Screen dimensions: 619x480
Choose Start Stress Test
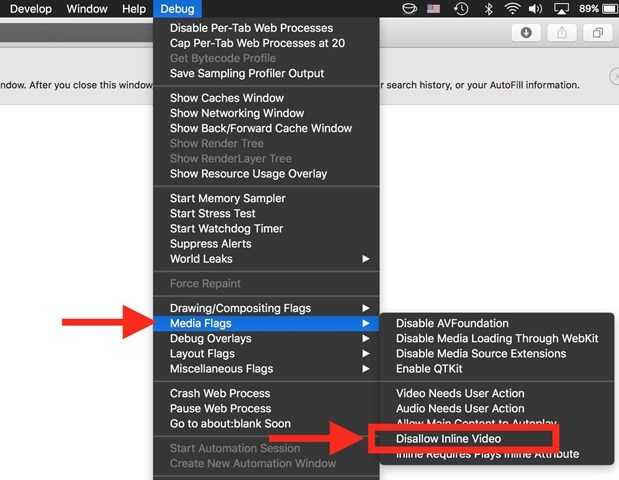pyautogui.click(x=266, y=214)
